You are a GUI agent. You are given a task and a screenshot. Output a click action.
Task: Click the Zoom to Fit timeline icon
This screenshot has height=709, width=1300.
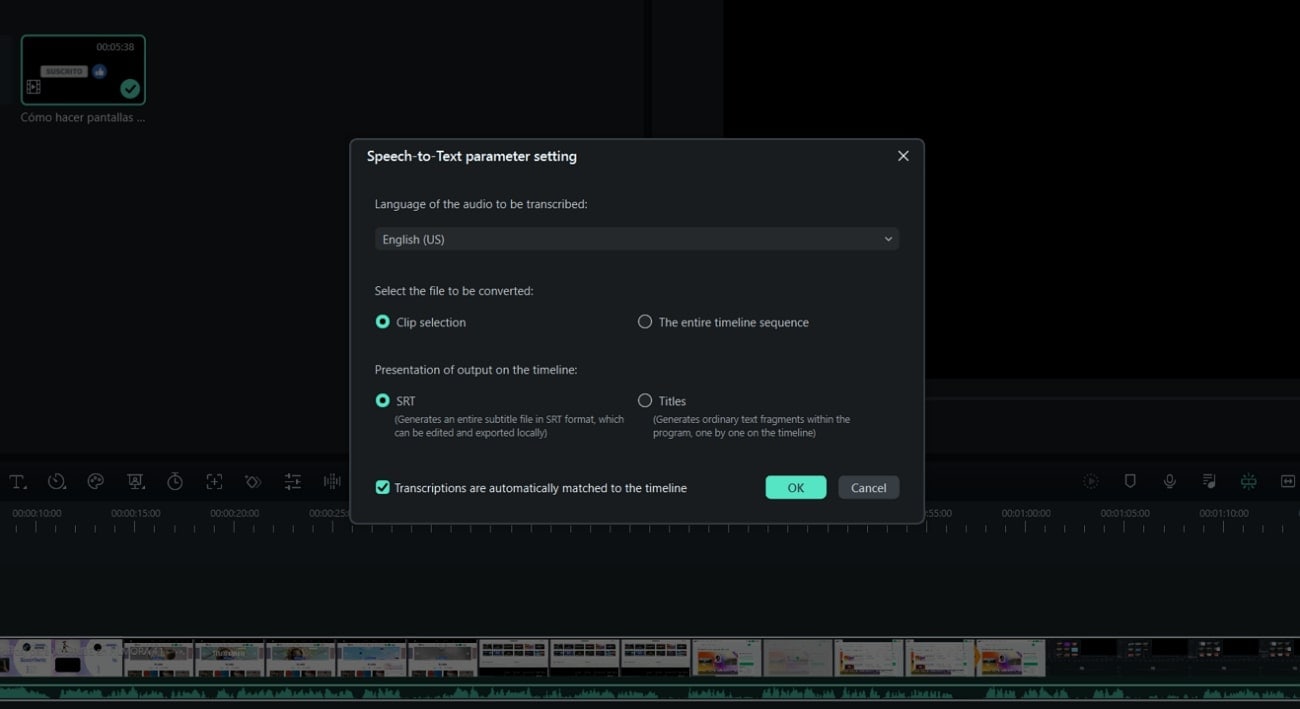(1288, 481)
